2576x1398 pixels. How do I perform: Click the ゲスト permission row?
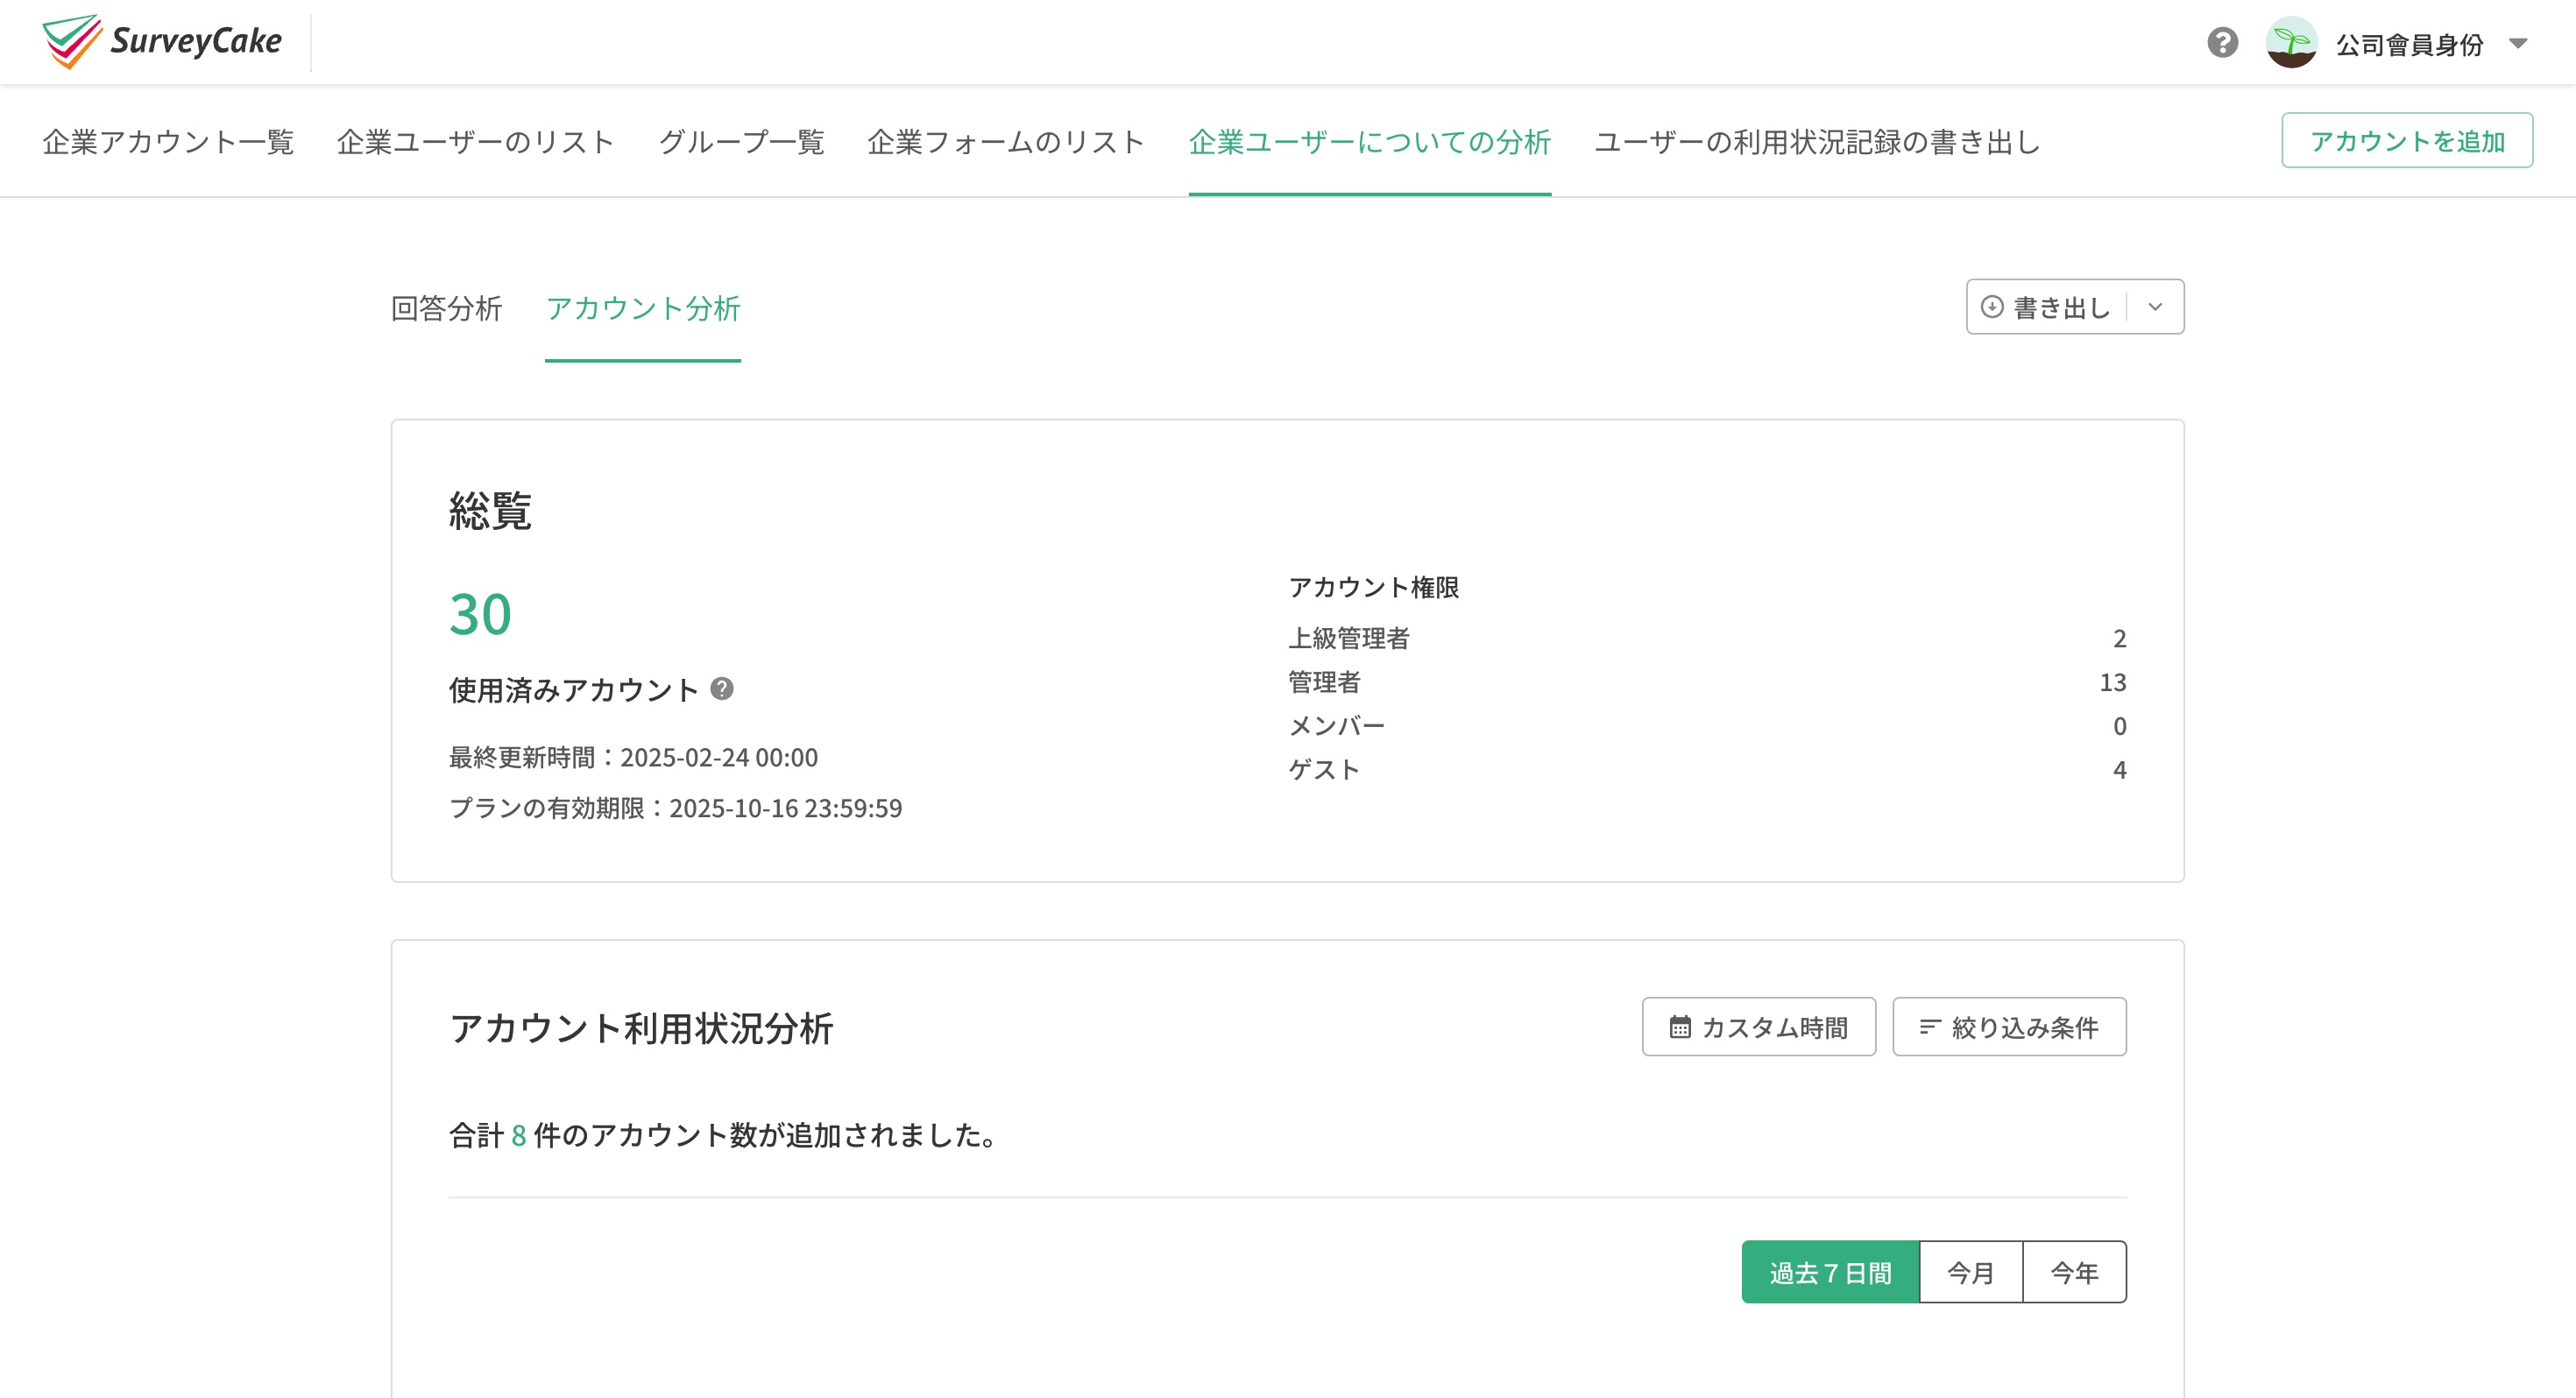pyautogui.click(x=1707, y=770)
